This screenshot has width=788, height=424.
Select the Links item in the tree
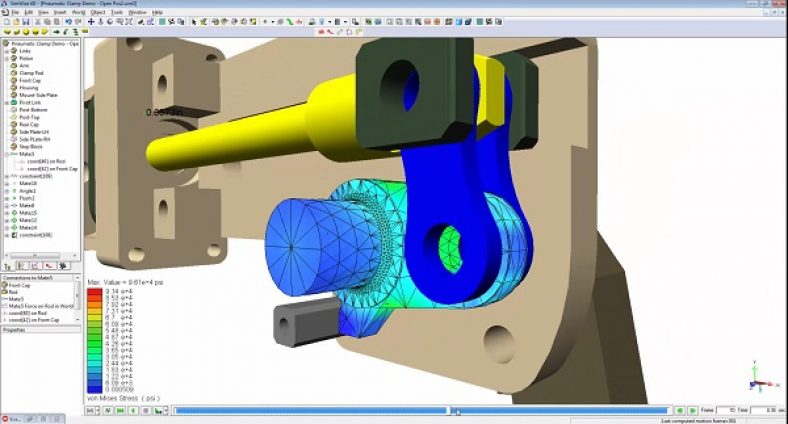point(25,51)
